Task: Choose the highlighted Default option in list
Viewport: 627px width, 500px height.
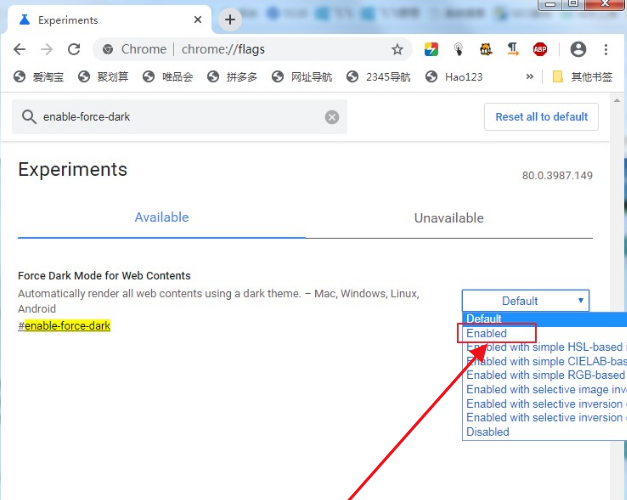Action: tap(544, 319)
